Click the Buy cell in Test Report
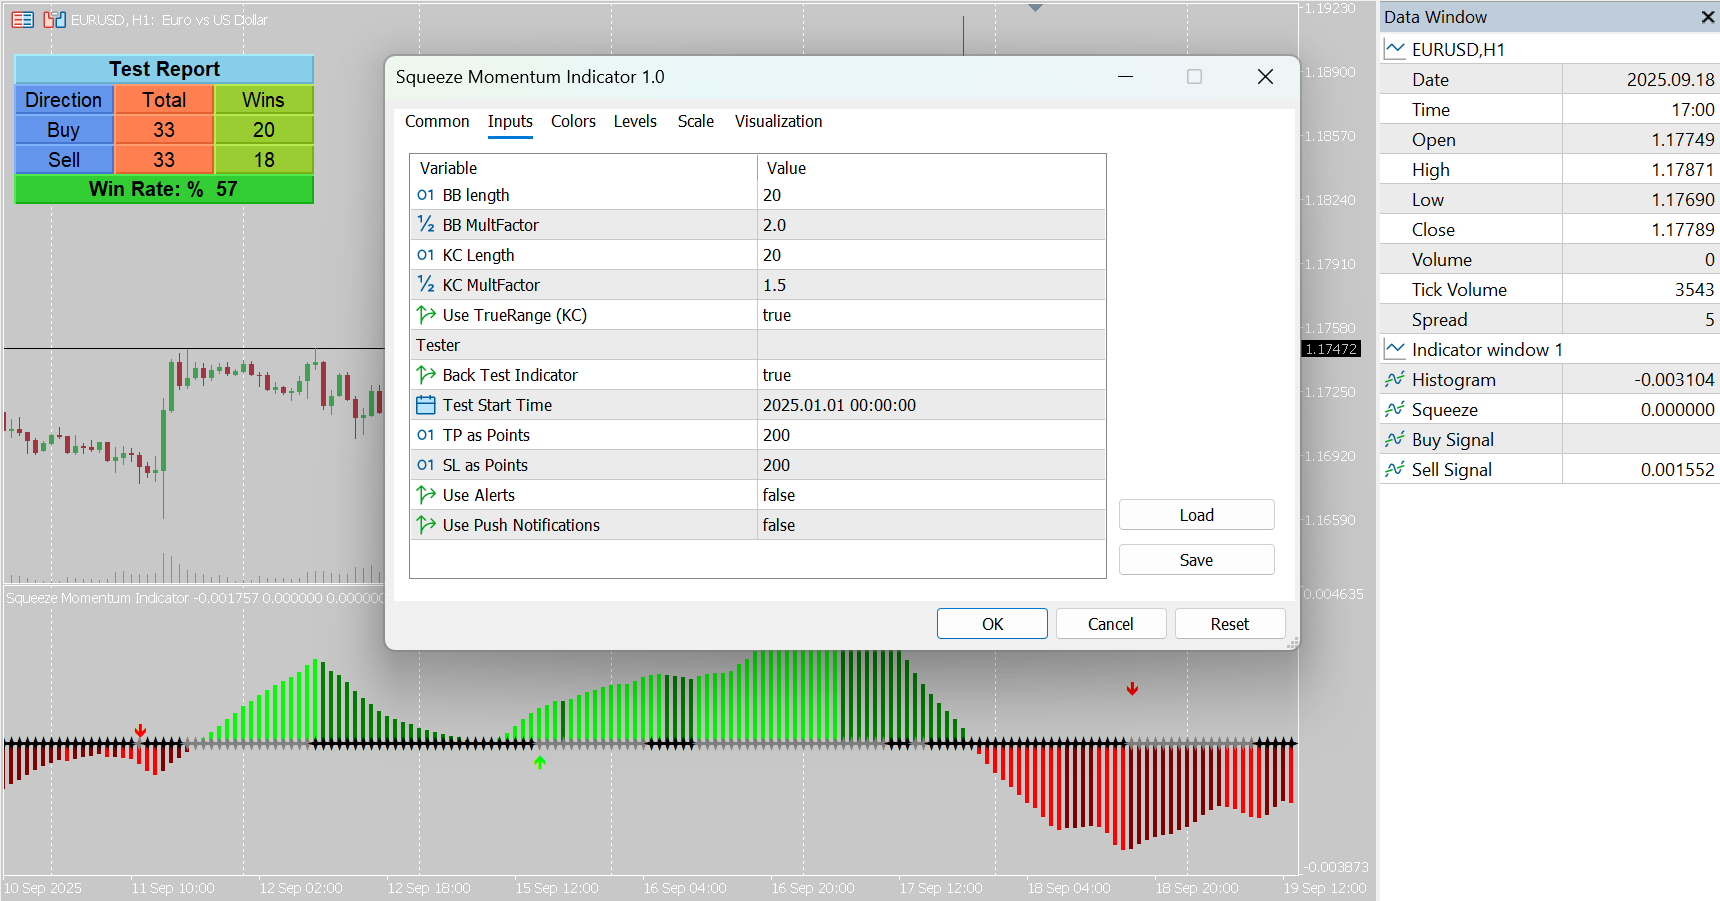Screen dimensions: 1720x901 point(64,130)
